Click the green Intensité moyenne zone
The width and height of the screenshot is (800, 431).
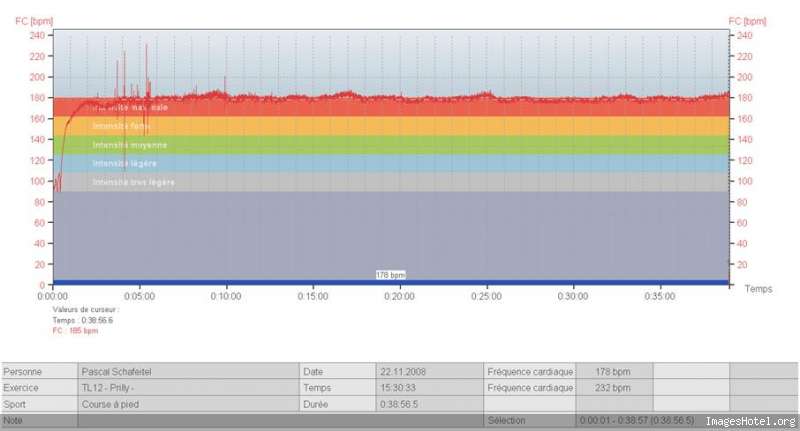391,145
